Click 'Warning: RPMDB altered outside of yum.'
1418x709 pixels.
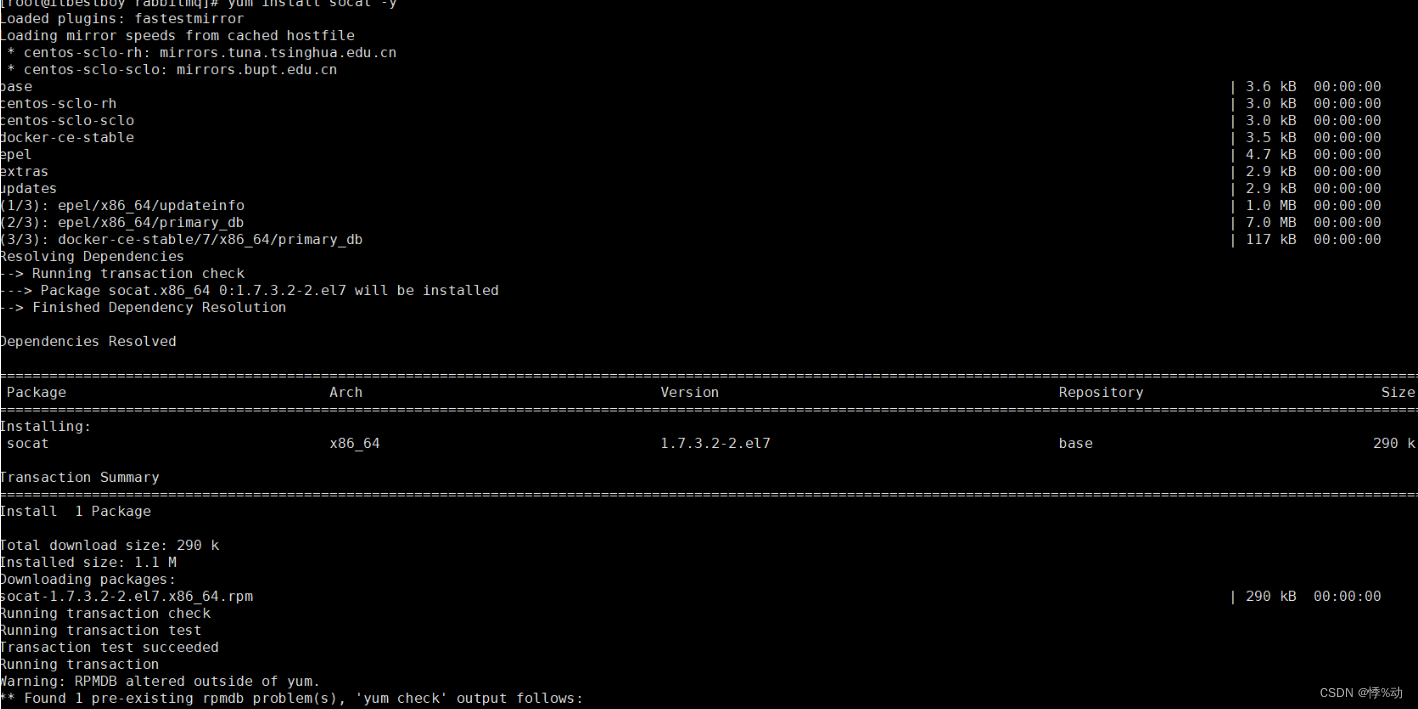[x=160, y=681]
